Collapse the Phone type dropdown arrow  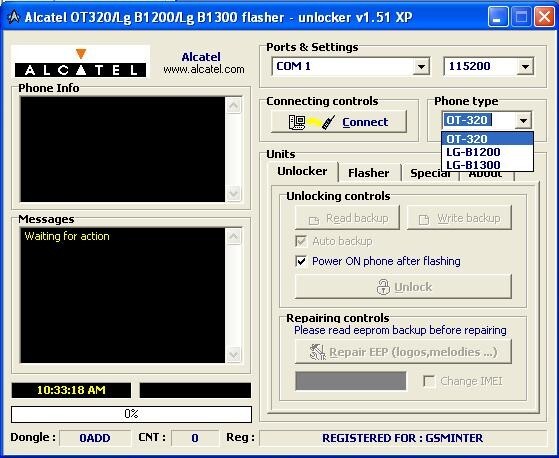point(523,120)
